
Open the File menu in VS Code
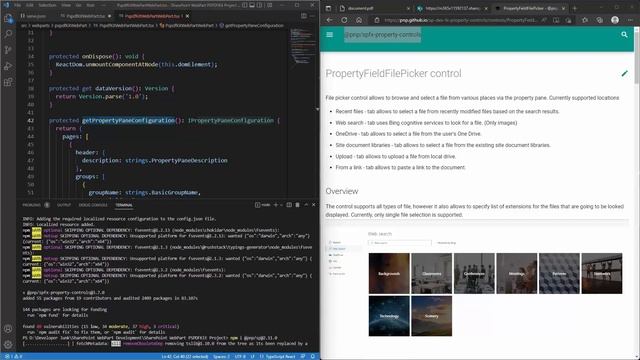point(18,5)
